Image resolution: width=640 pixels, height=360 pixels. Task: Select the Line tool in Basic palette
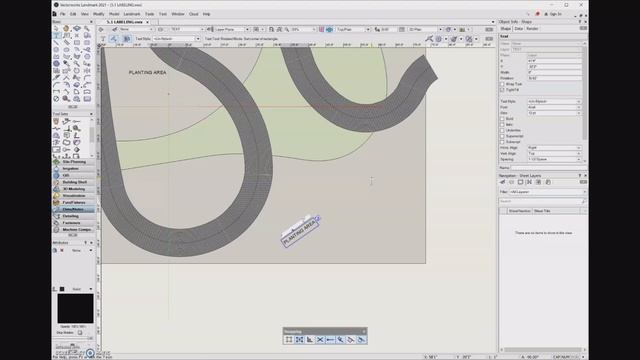click(x=56, y=42)
